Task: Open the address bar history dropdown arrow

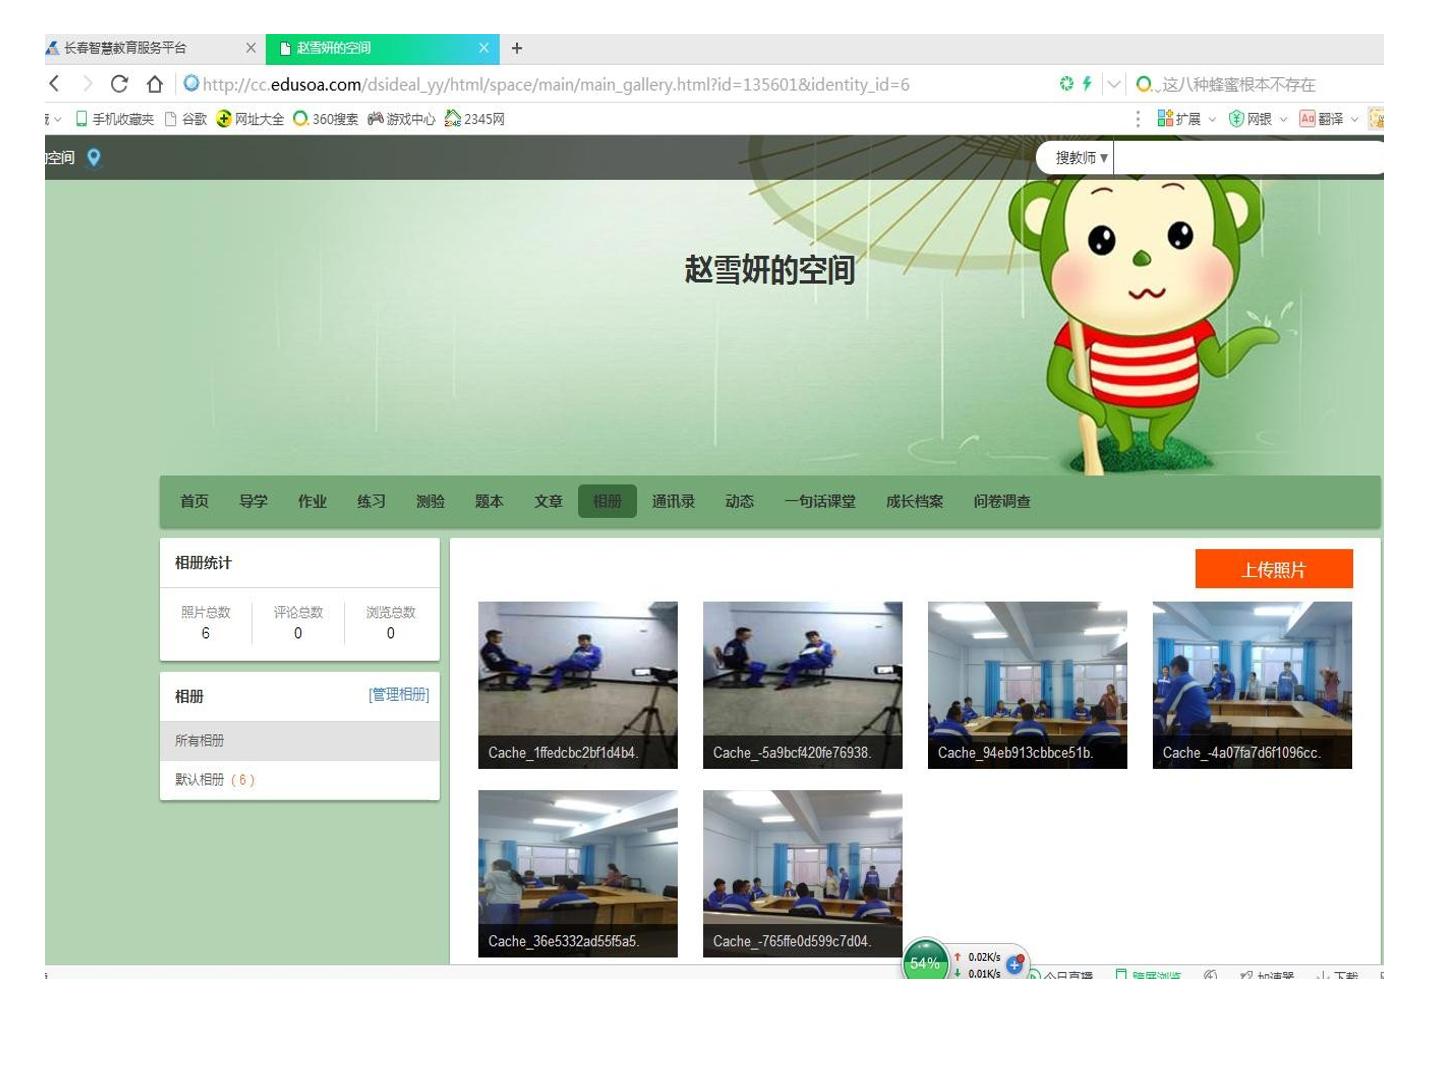Action: [1113, 84]
